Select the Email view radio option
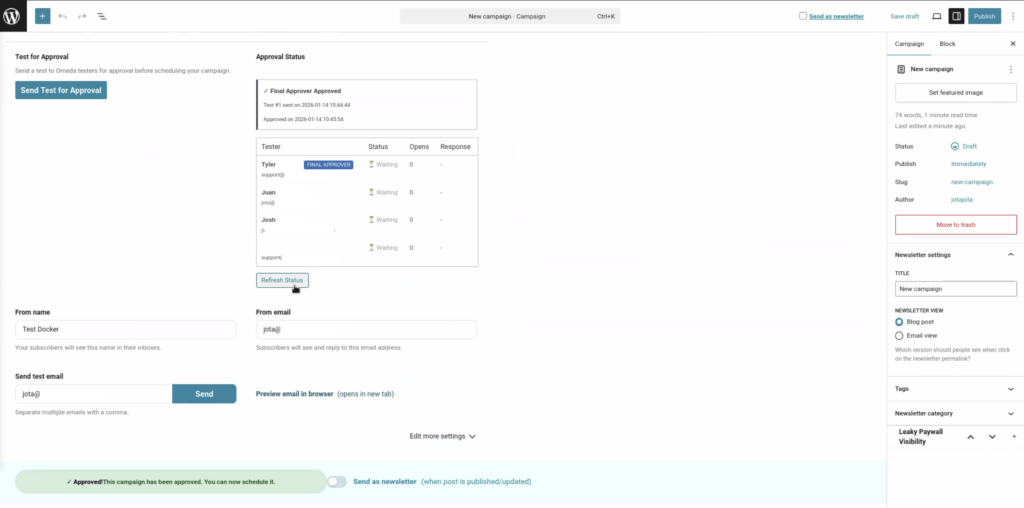Screen dimensions: 1024x508 click(900, 336)
